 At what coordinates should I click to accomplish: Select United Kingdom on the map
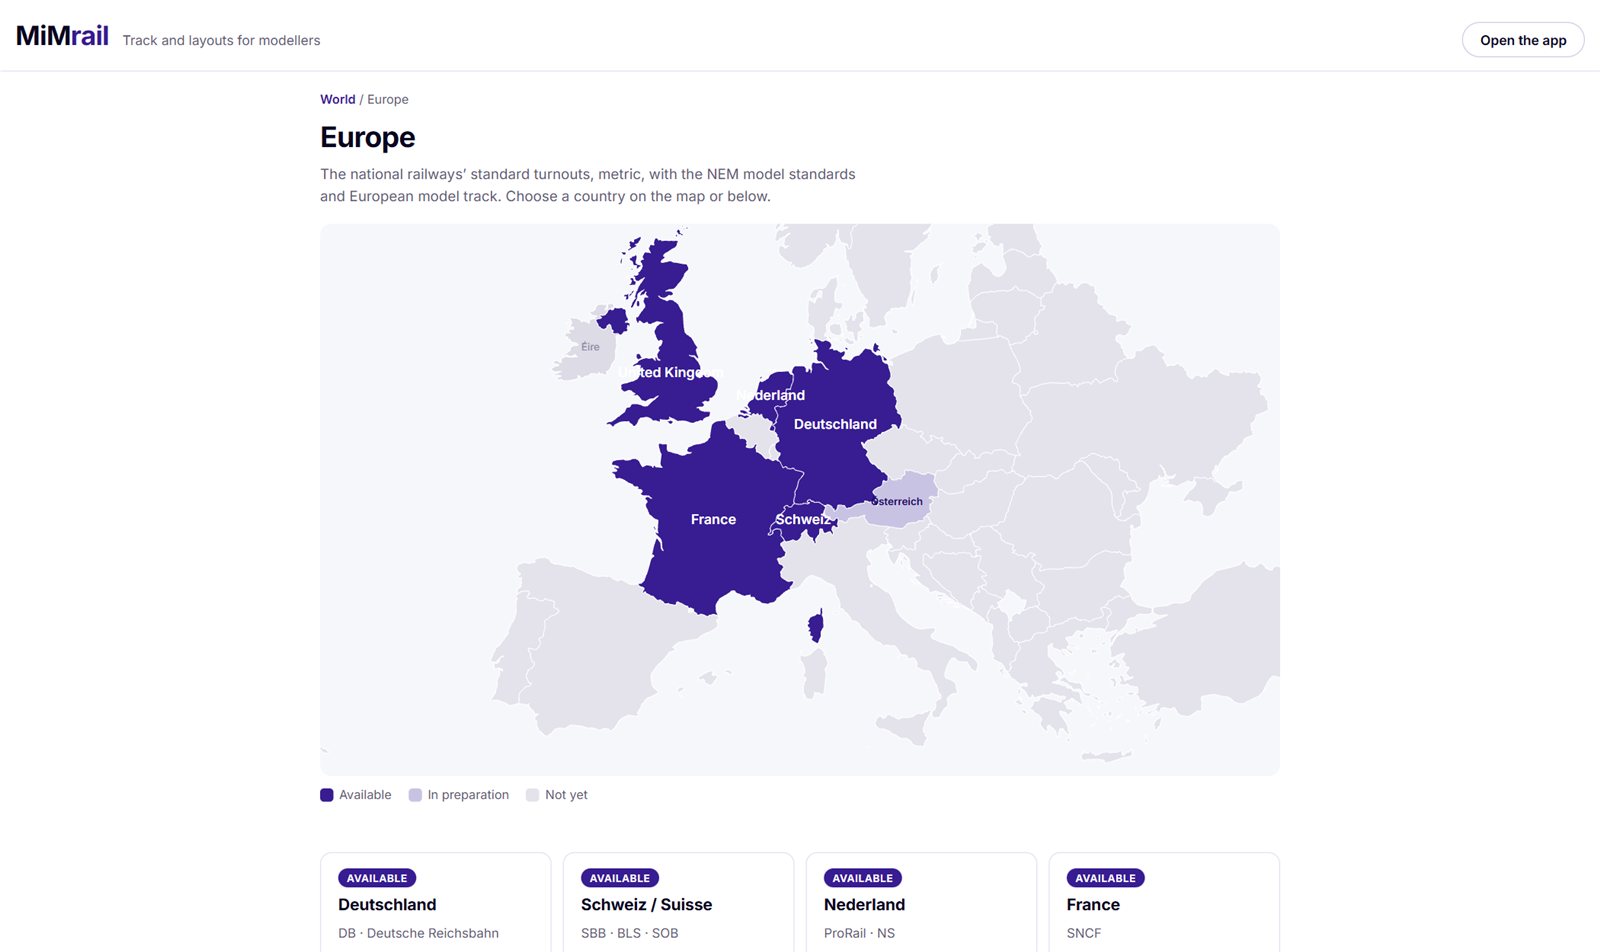point(670,372)
